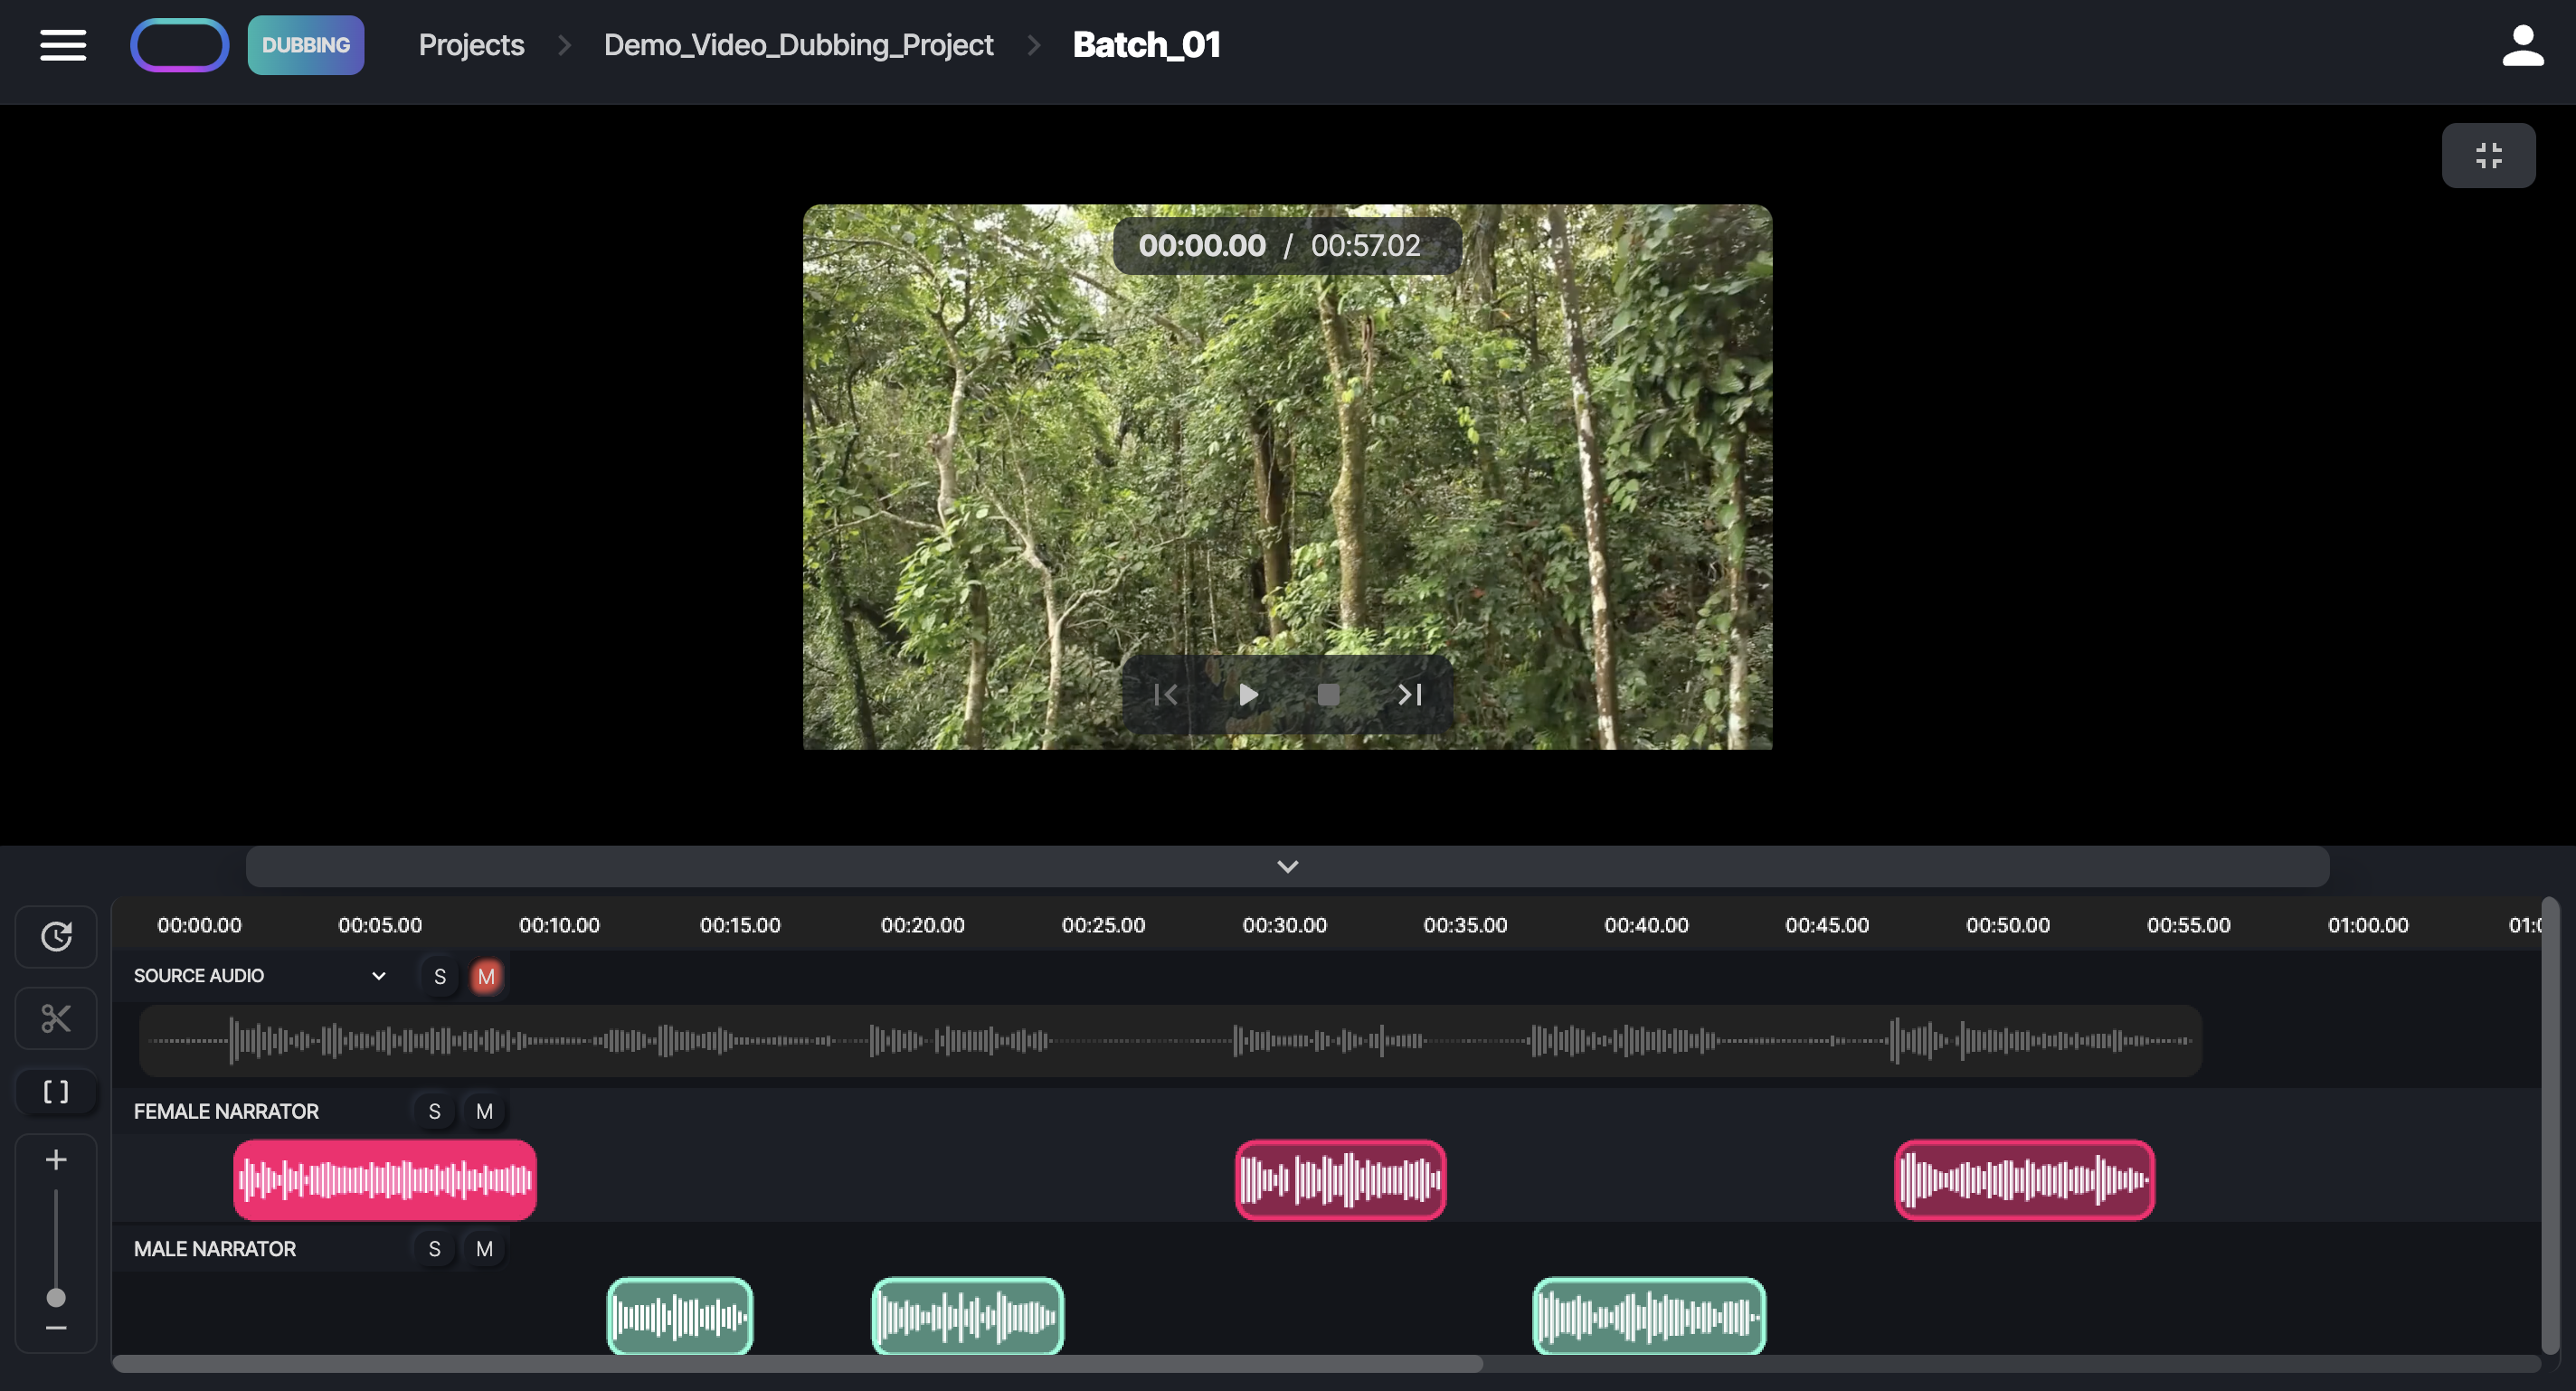The height and width of the screenshot is (1391, 2576).
Task: Click the zoom out minus icon
Action: tap(55, 1327)
